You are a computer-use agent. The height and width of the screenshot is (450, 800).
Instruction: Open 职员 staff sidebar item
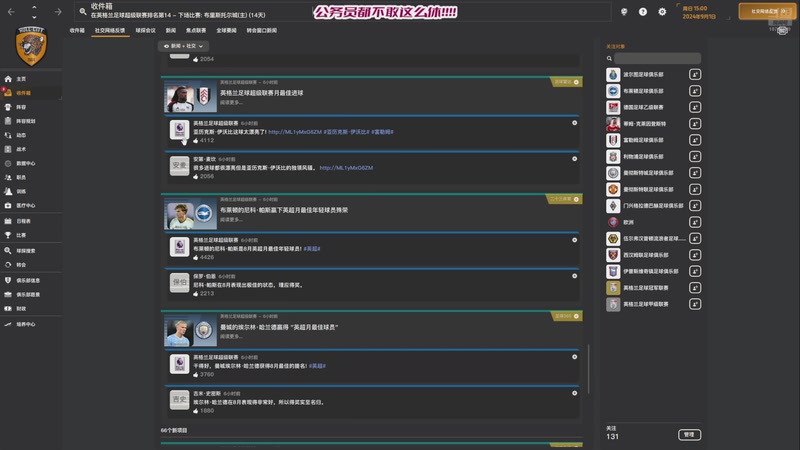pyautogui.click(x=20, y=177)
